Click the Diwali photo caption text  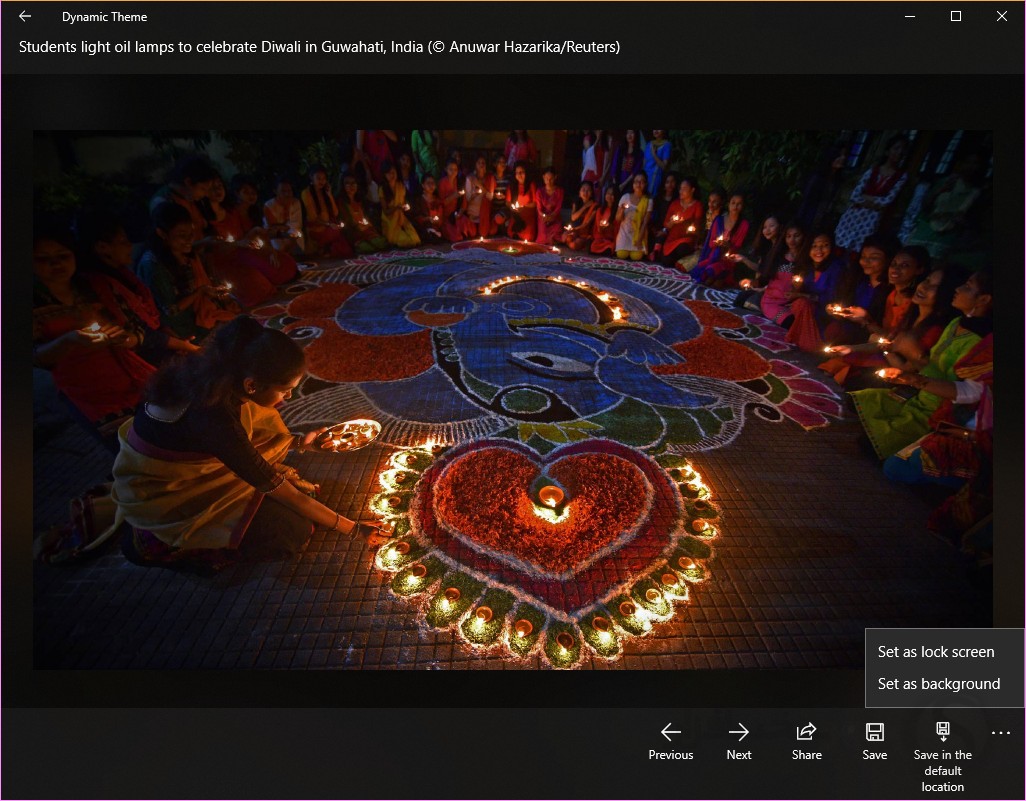pos(319,47)
